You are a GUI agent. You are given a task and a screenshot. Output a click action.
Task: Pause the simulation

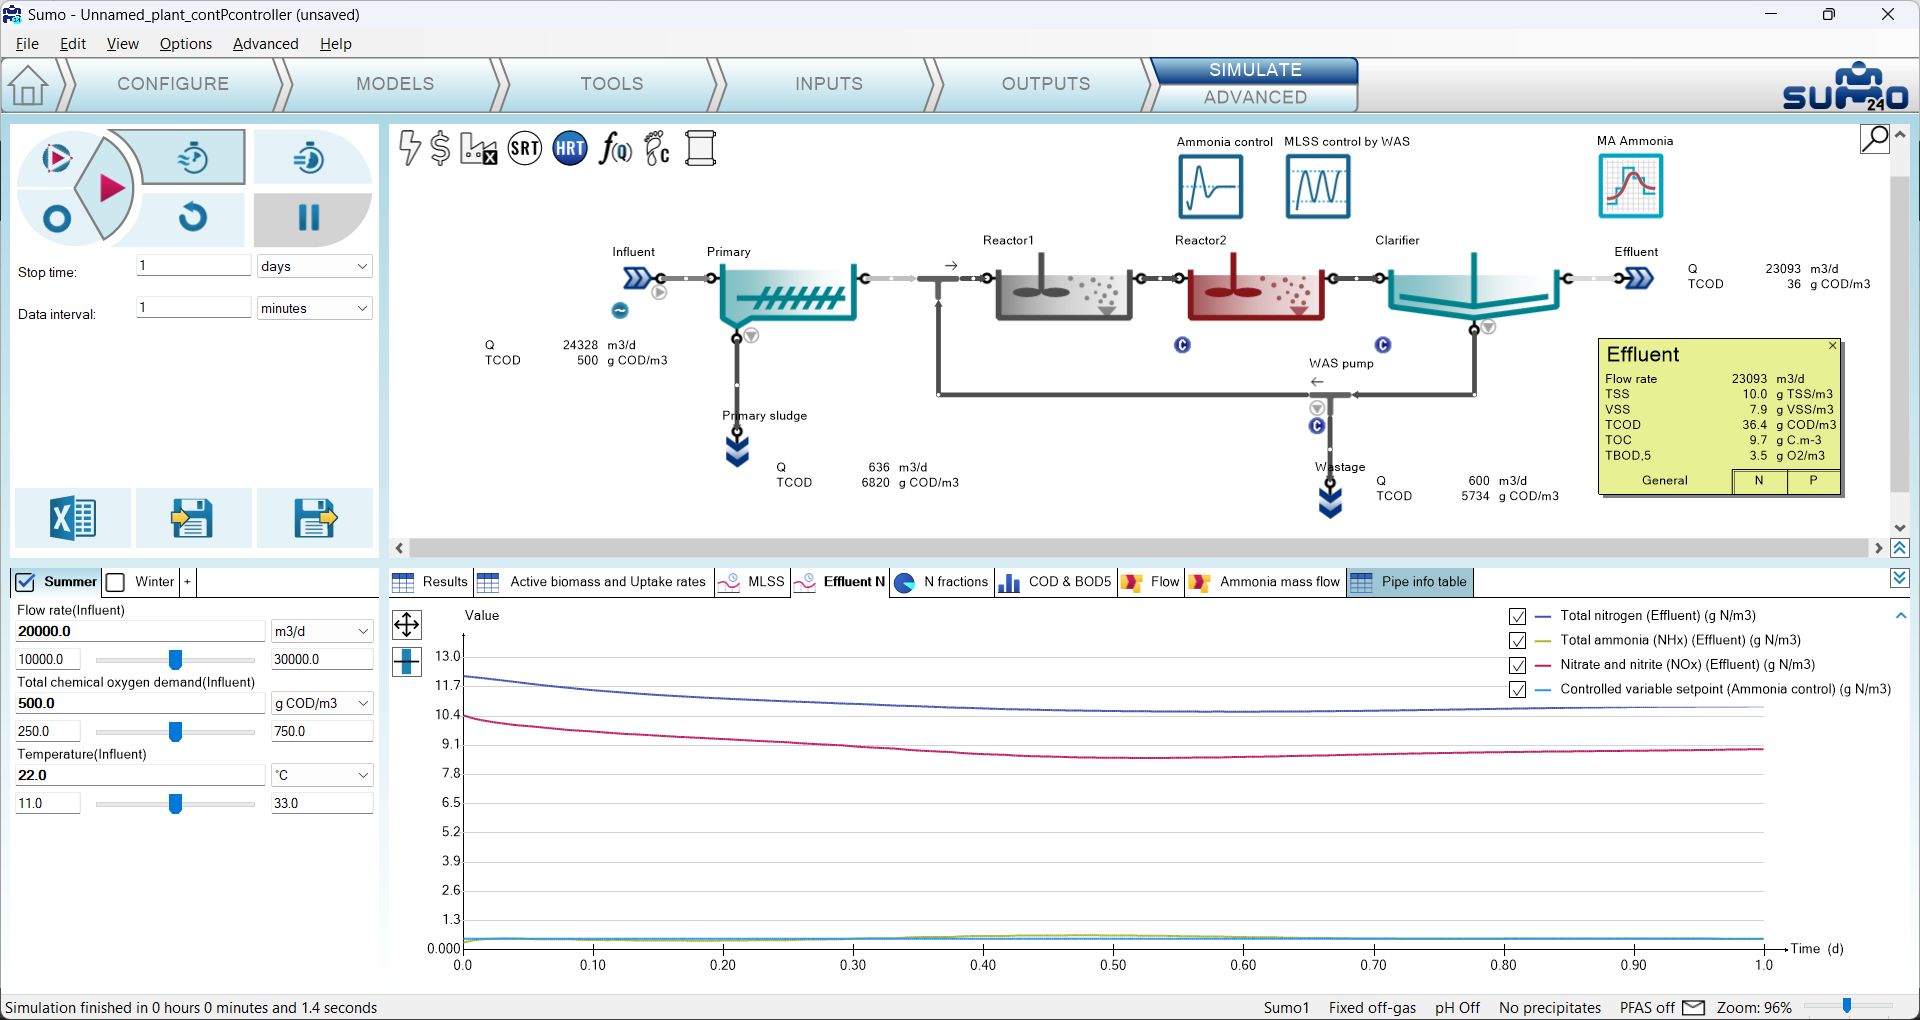coord(309,218)
